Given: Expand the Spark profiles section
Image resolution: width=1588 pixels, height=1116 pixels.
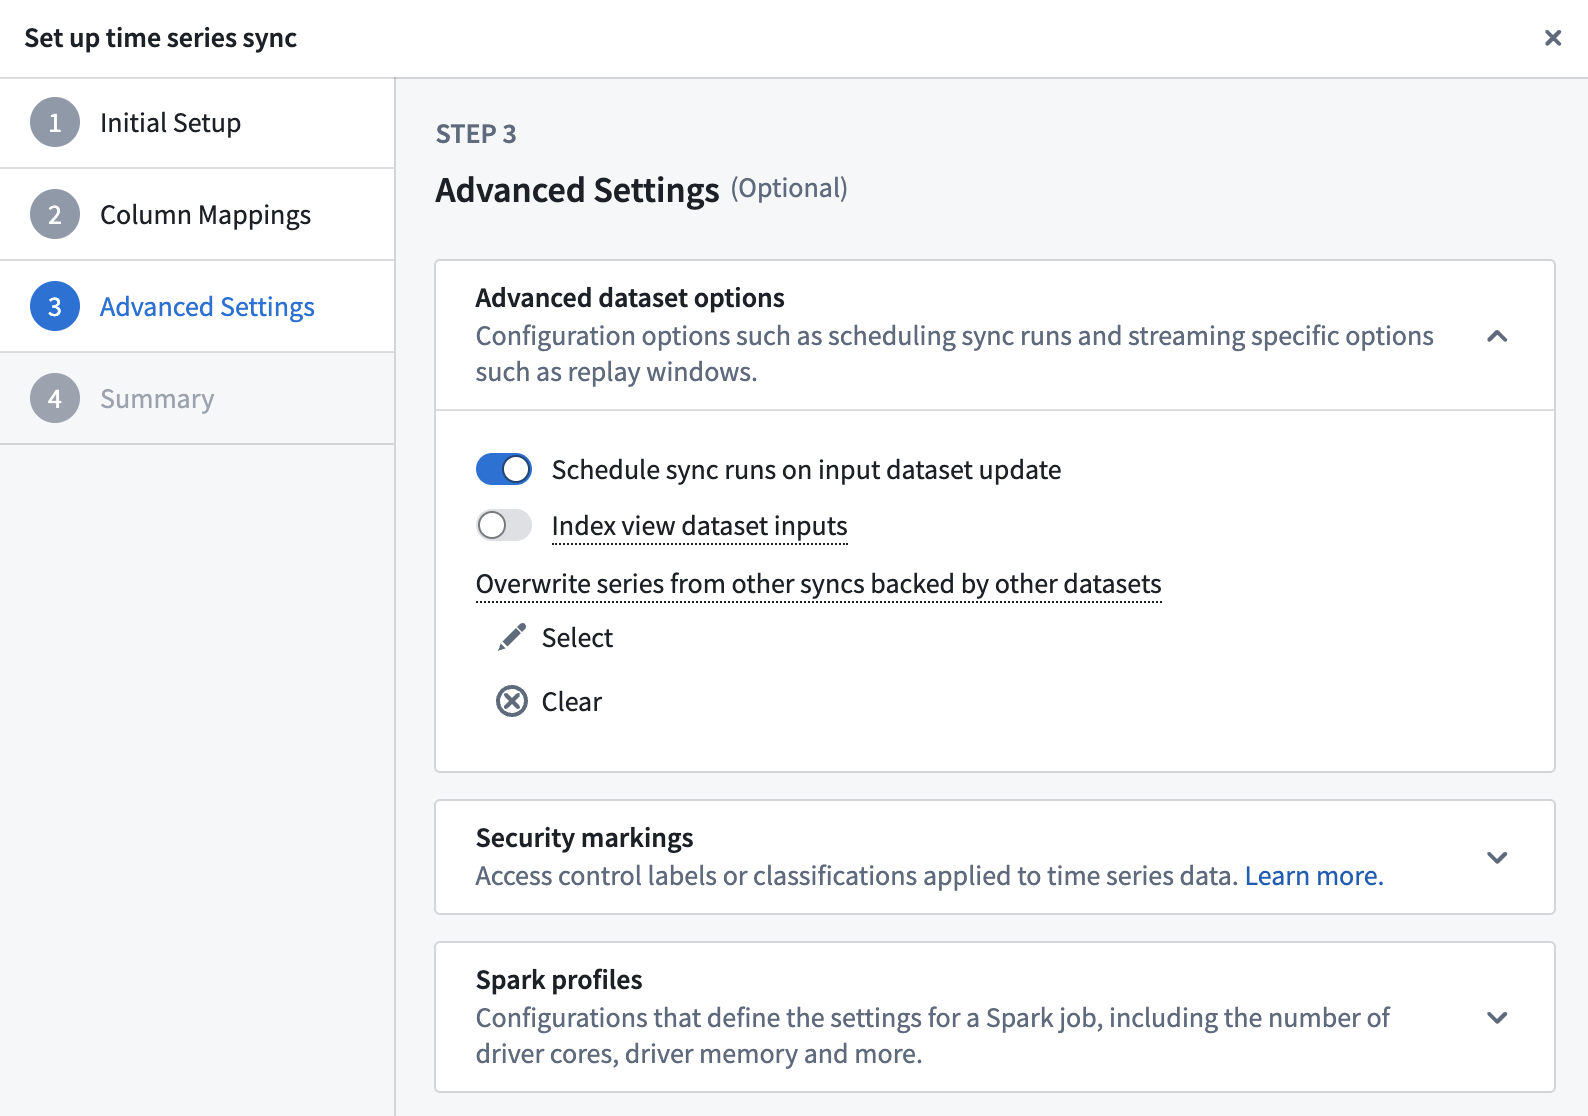Looking at the screenshot, I should (1497, 1018).
